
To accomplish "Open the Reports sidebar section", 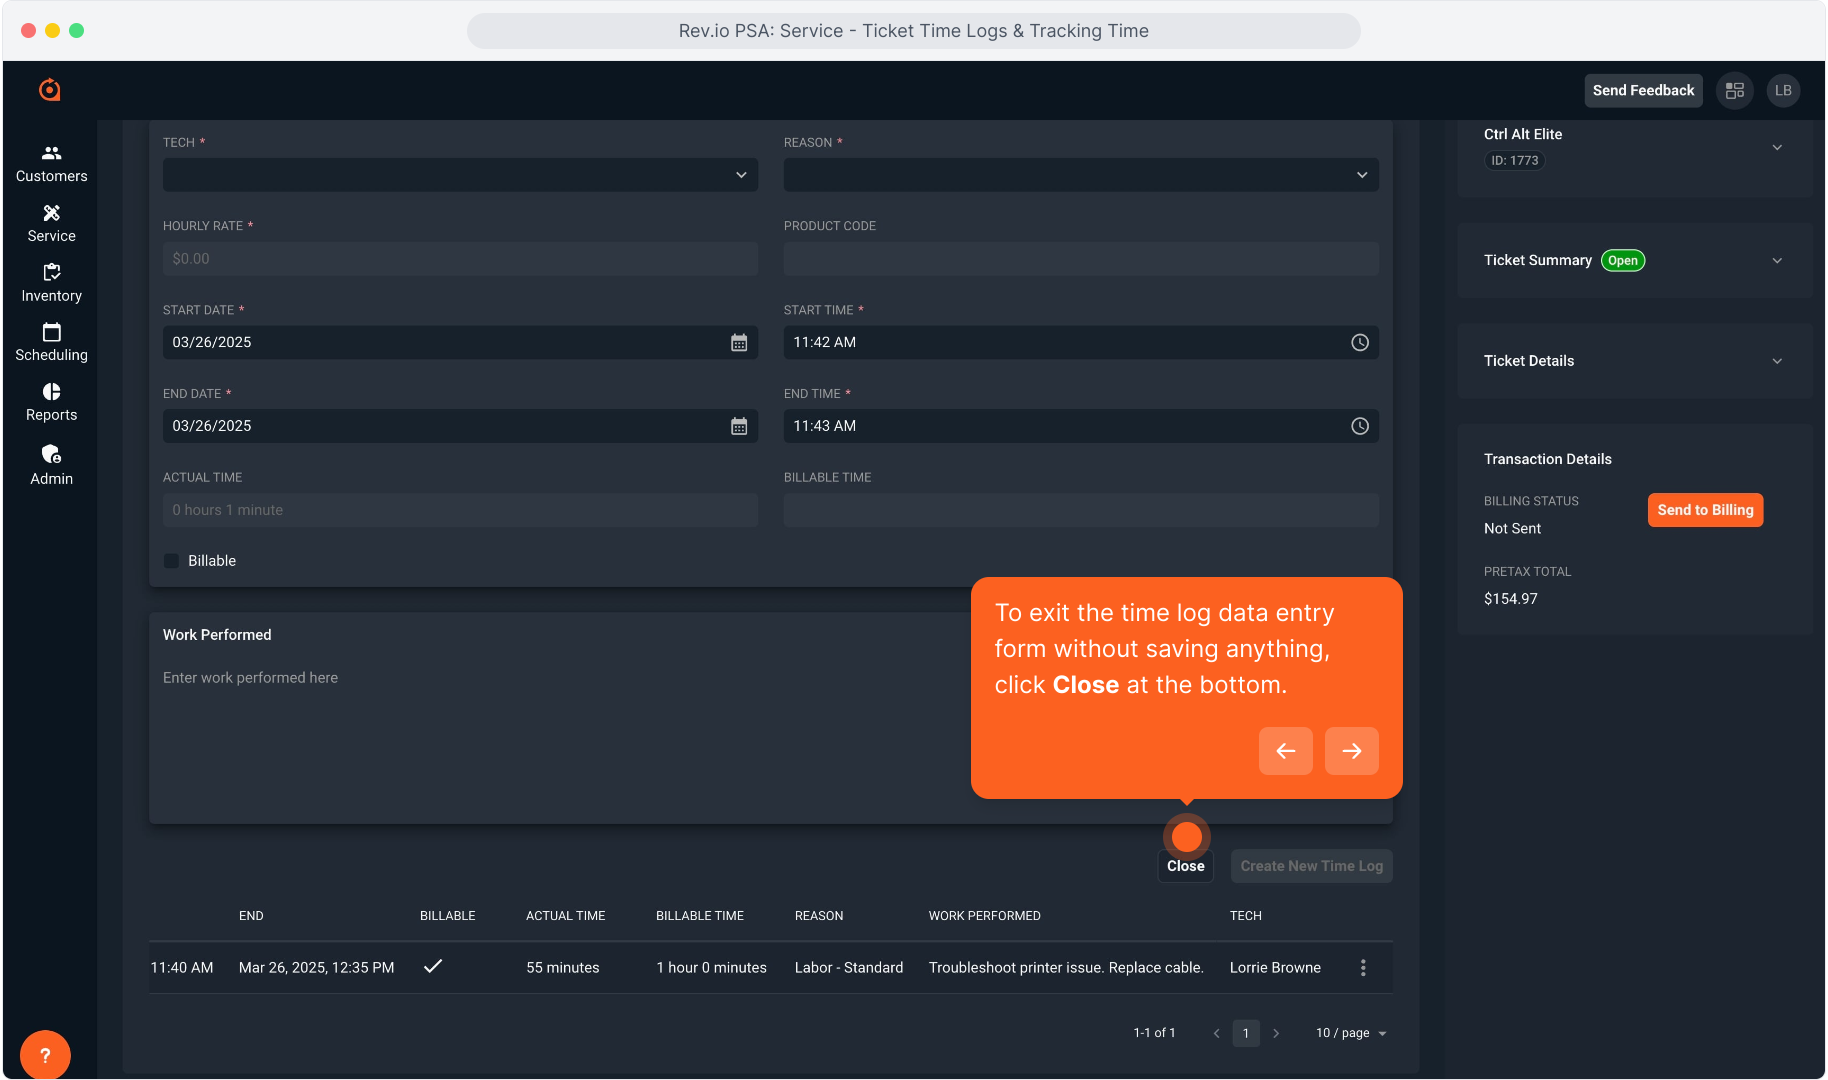I will 52,402.
